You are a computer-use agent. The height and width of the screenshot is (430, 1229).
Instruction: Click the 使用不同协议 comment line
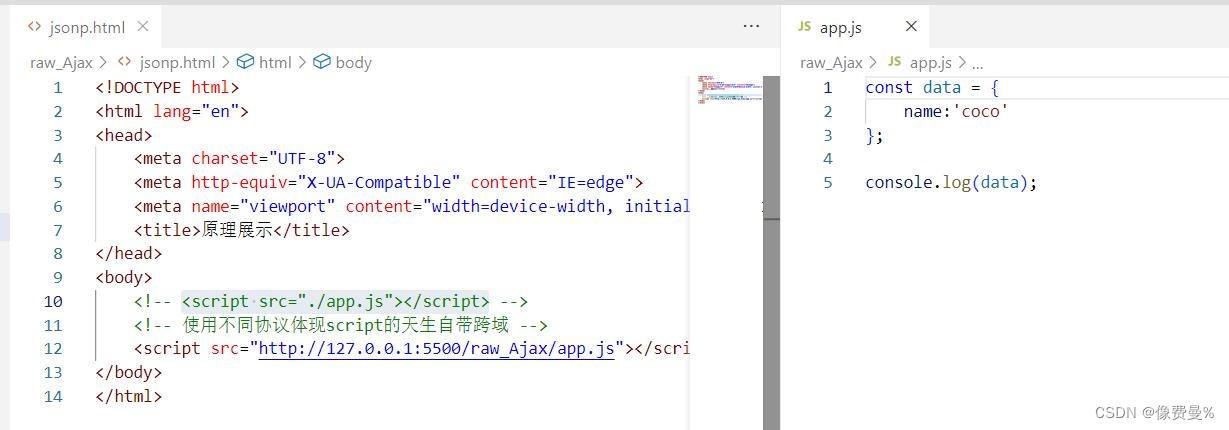coord(340,325)
